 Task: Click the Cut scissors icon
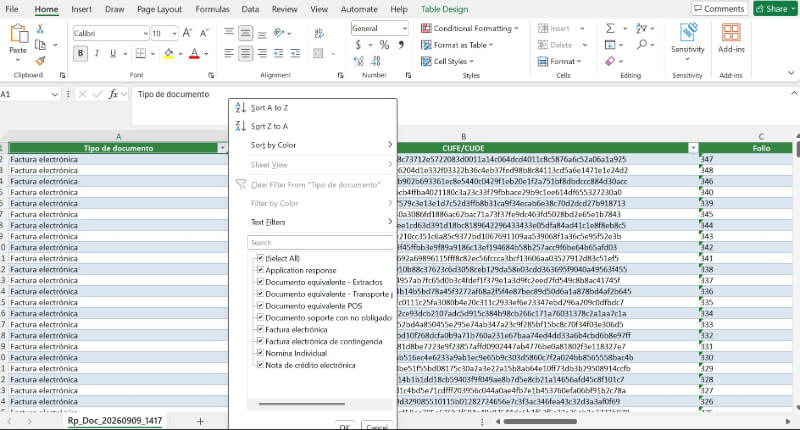click(x=40, y=29)
